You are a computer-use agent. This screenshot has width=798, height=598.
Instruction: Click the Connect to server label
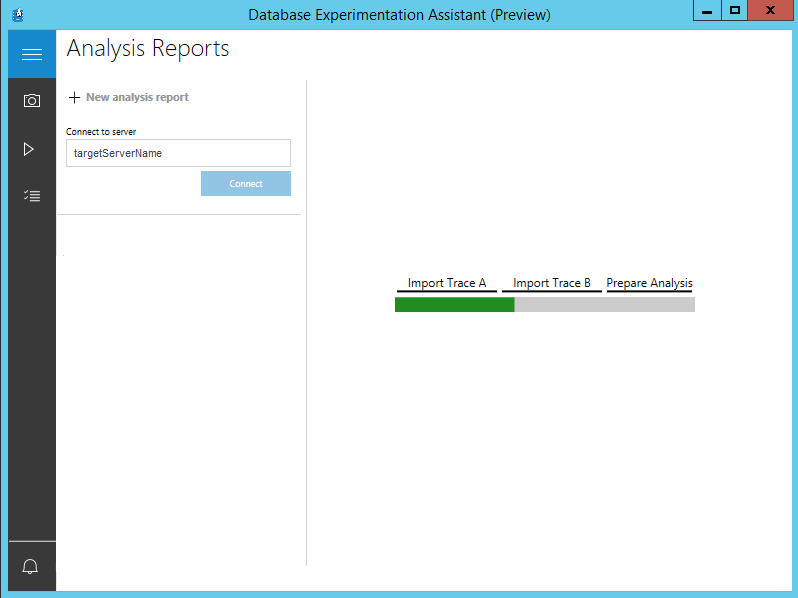coord(101,132)
